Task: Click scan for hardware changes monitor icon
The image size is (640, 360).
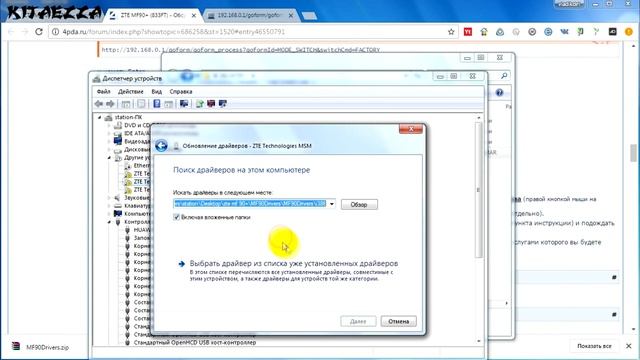Action: (184, 104)
